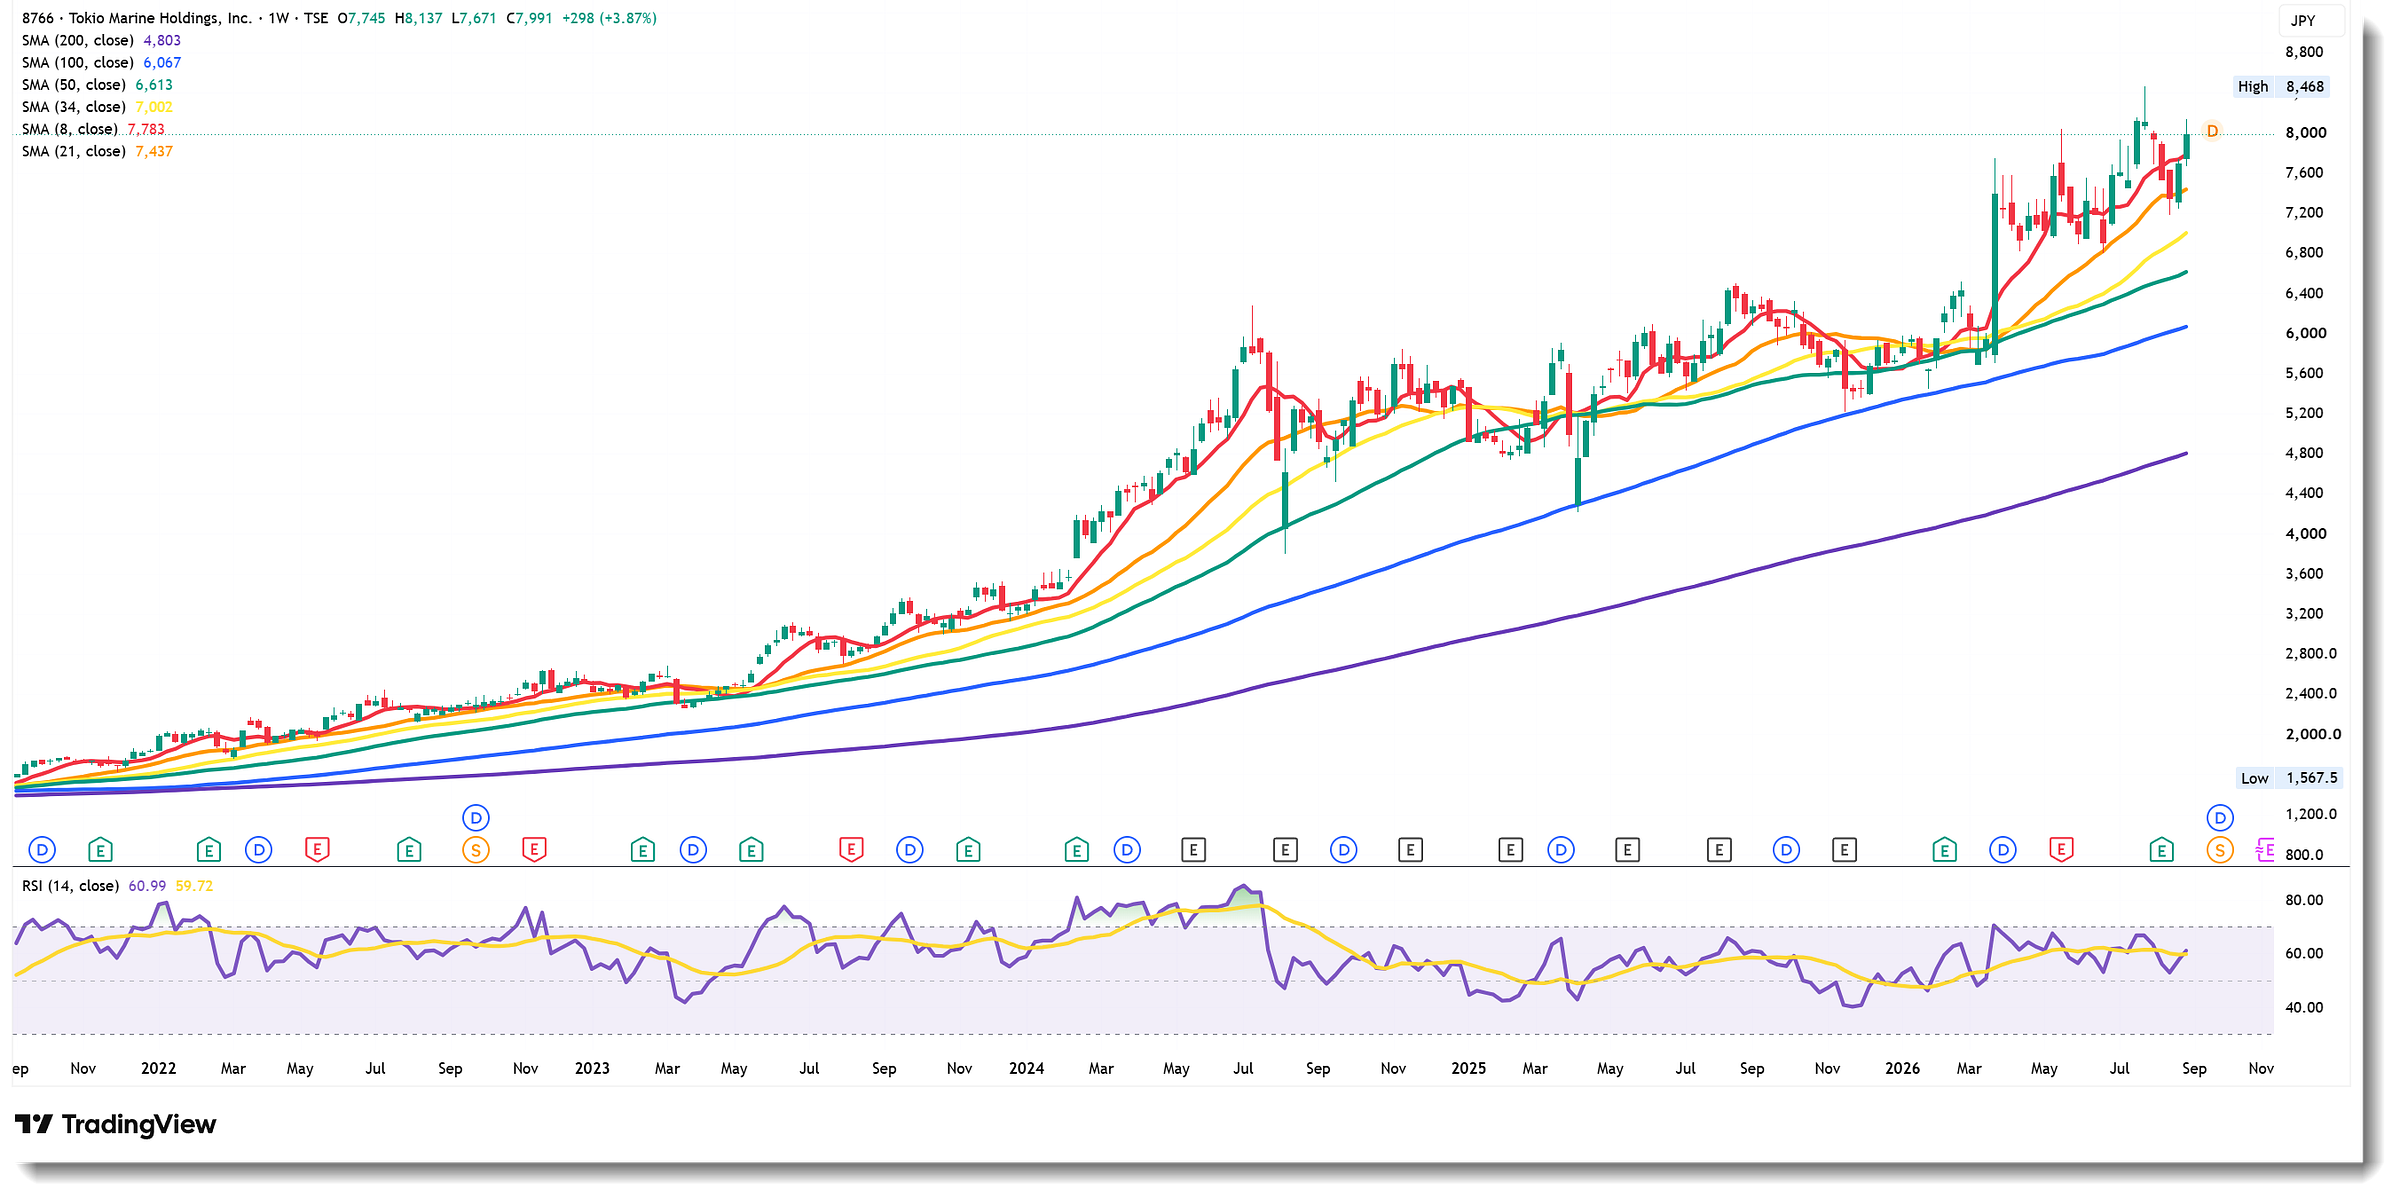Select the SMA (8, close) indicator legend
This screenshot has width=2400, height=1200.
click(x=93, y=129)
